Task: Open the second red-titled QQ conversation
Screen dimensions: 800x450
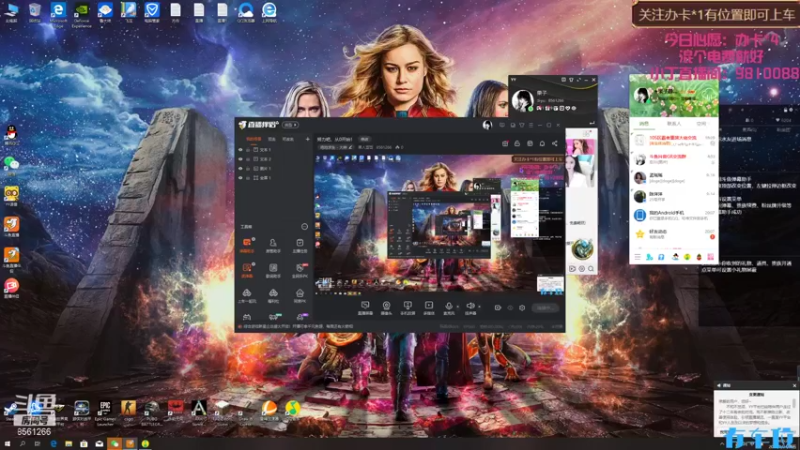Action: pos(673,159)
